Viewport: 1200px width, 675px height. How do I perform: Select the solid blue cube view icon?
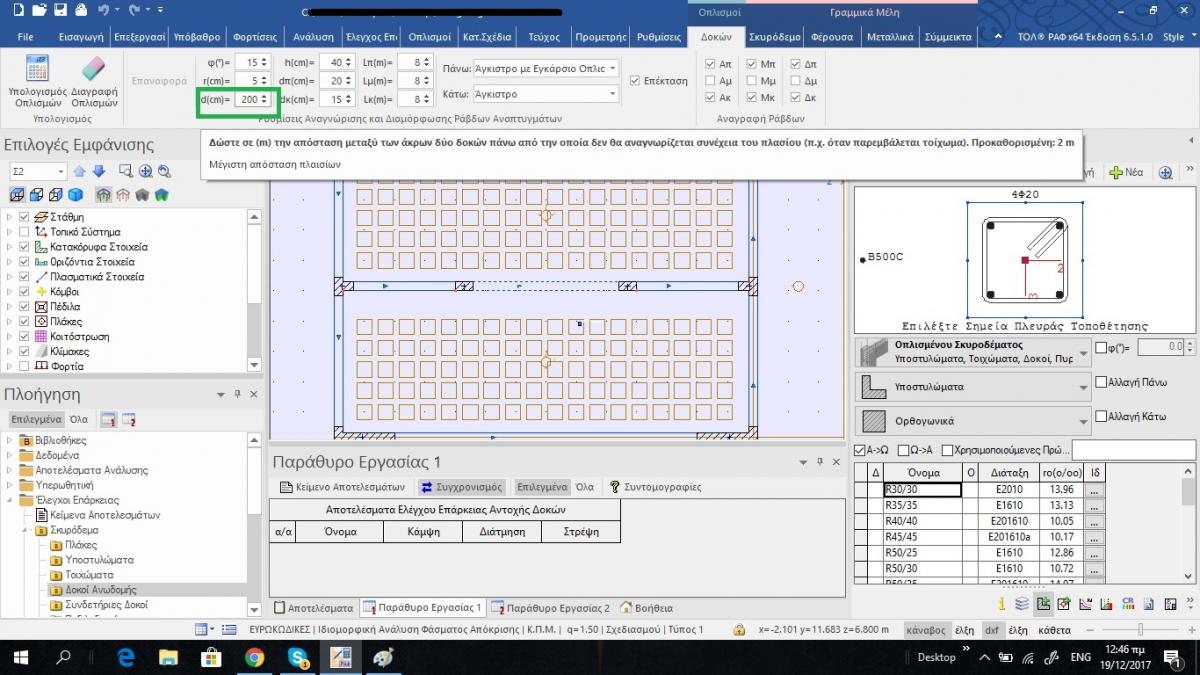(75, 194)
